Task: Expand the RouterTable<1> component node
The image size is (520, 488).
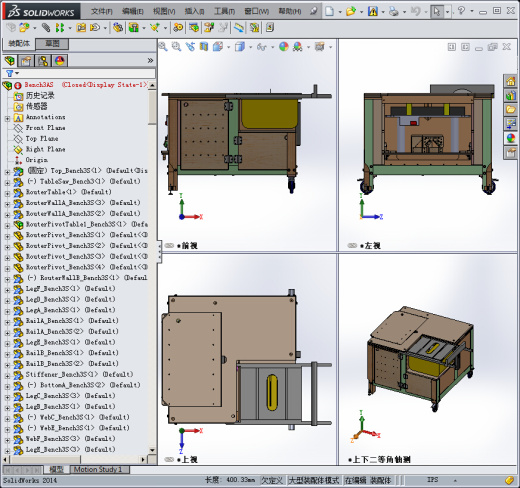Action: click(7, 193)
